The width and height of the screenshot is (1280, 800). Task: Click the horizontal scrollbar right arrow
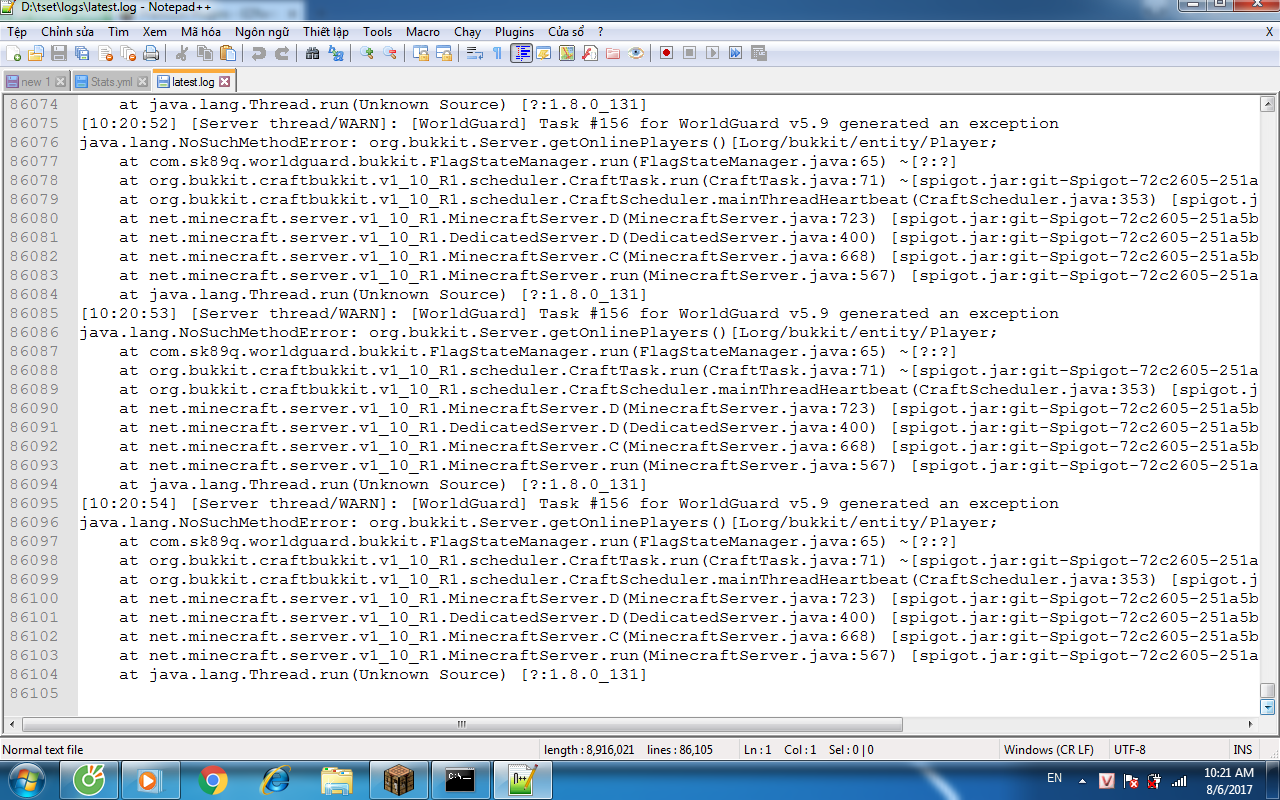click(x=1250, y=724)
